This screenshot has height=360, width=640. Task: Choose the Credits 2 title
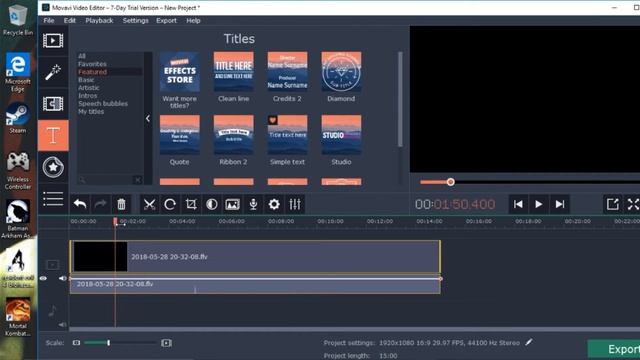click(x=287, y=71)
